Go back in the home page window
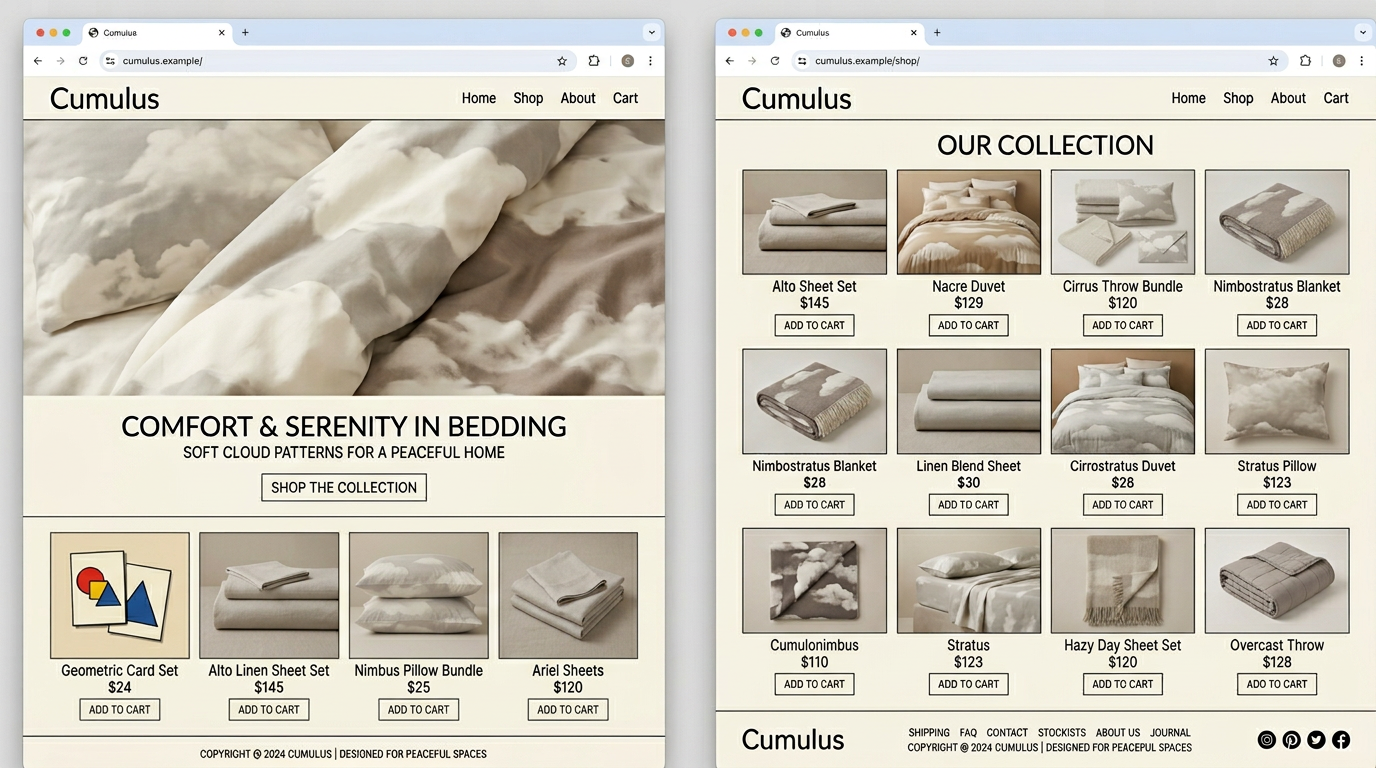1376x768 pixels. pos(38,61)
